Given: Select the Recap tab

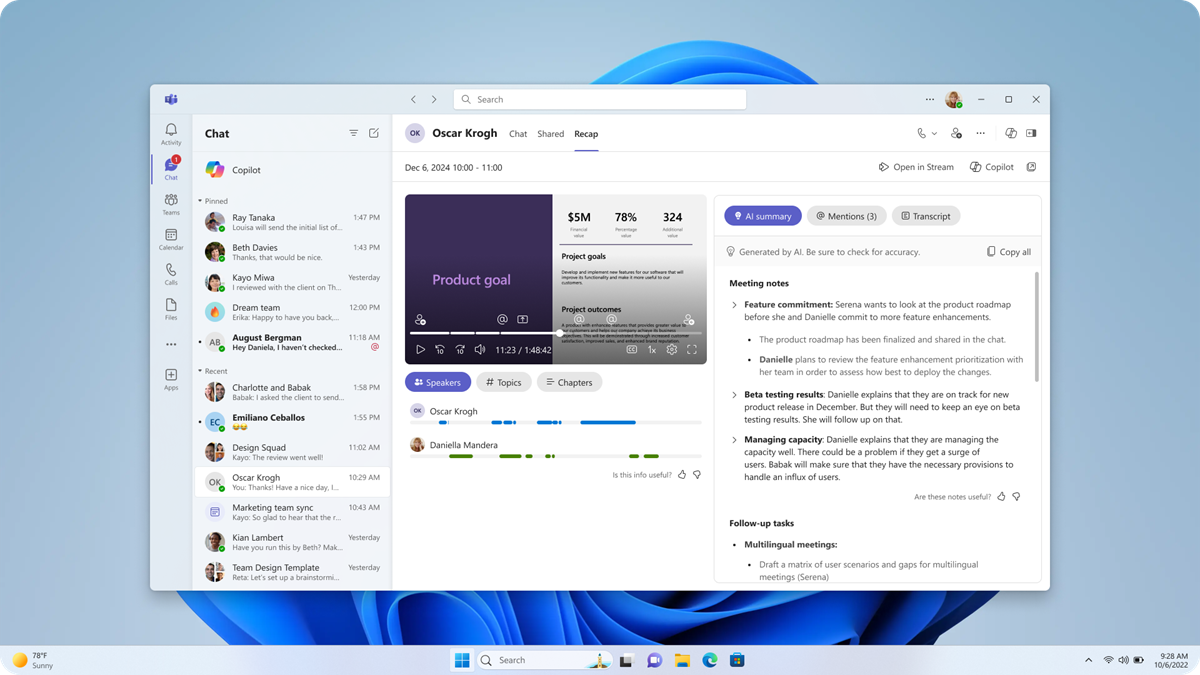Looking at the screenshot, I should pos(586,133).
